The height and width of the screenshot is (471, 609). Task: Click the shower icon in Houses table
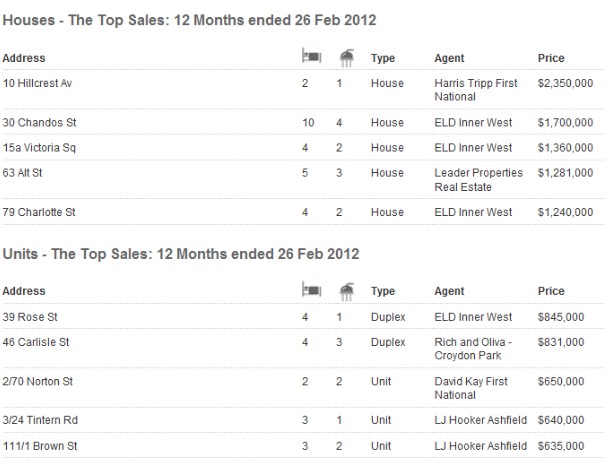(347, 57)
